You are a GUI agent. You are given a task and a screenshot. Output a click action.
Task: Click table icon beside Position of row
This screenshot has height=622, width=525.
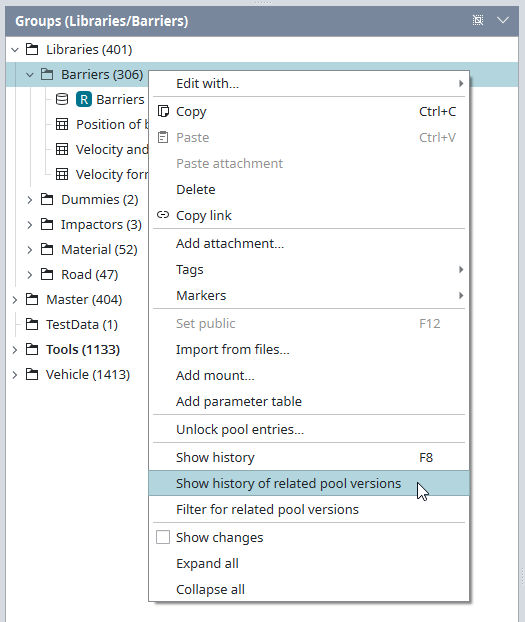pos(62,124)
